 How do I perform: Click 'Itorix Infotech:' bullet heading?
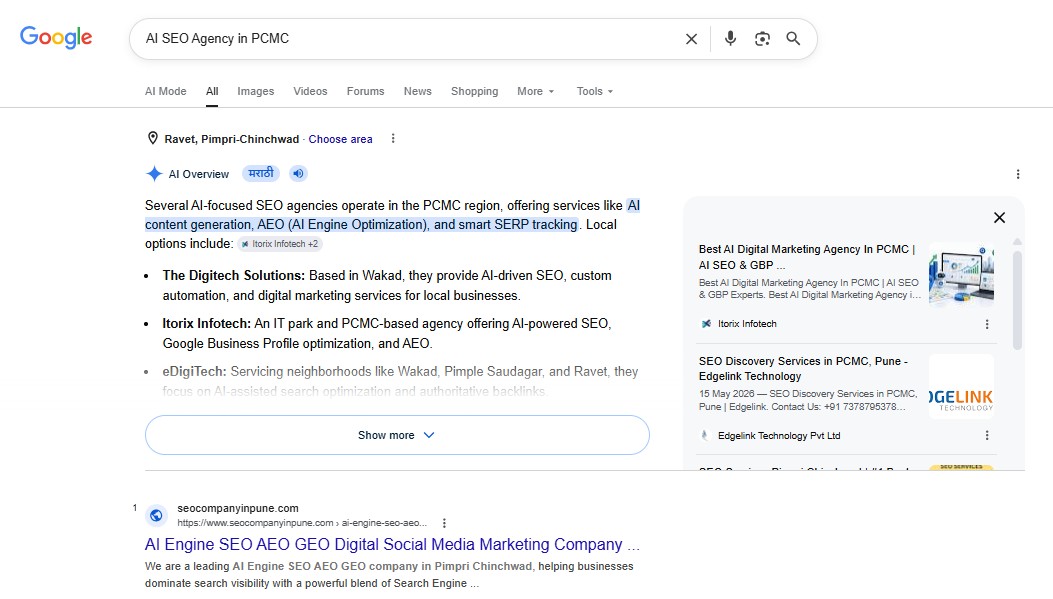tap(207, 324)
